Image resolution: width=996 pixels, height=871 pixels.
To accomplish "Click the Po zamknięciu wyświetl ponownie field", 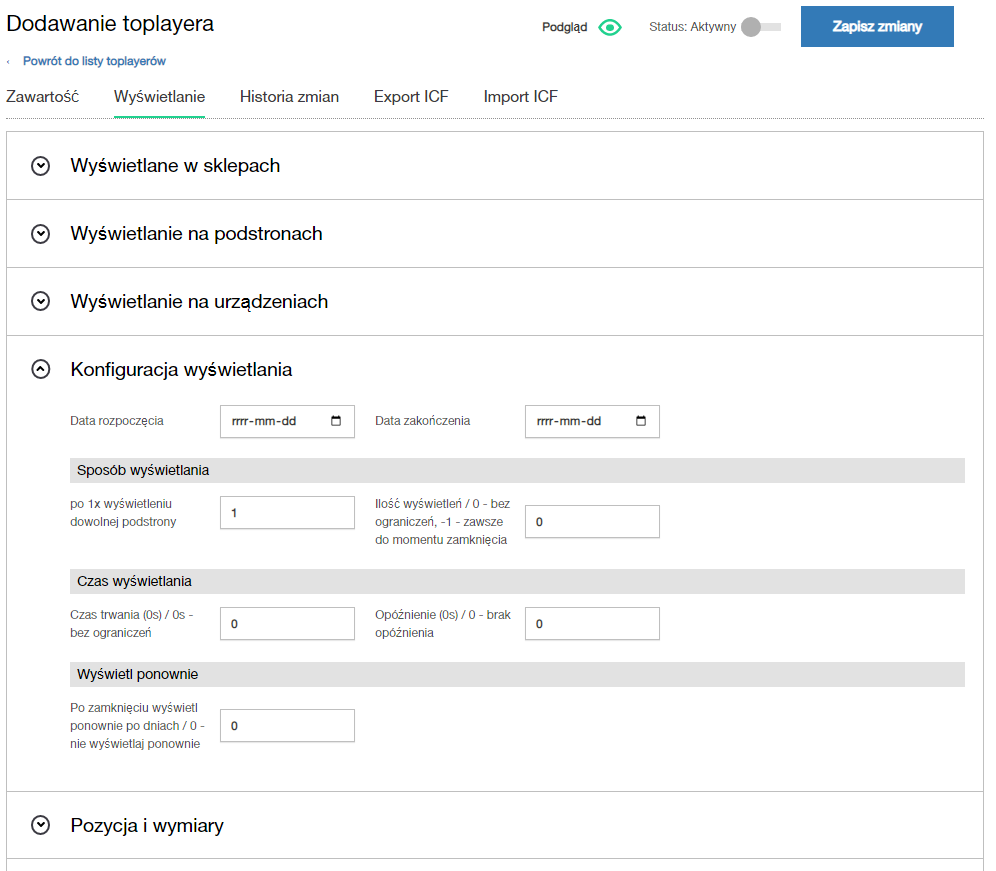I will pos(287,726).
